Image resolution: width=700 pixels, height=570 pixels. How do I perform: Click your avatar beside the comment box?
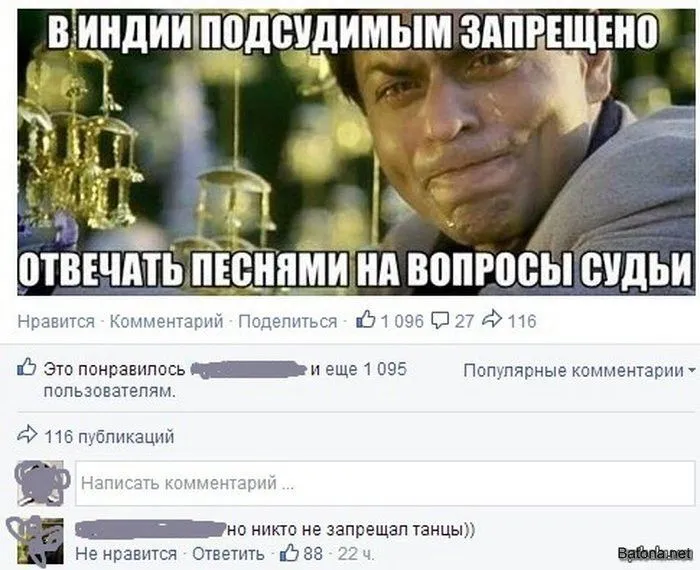coord(40,483)
